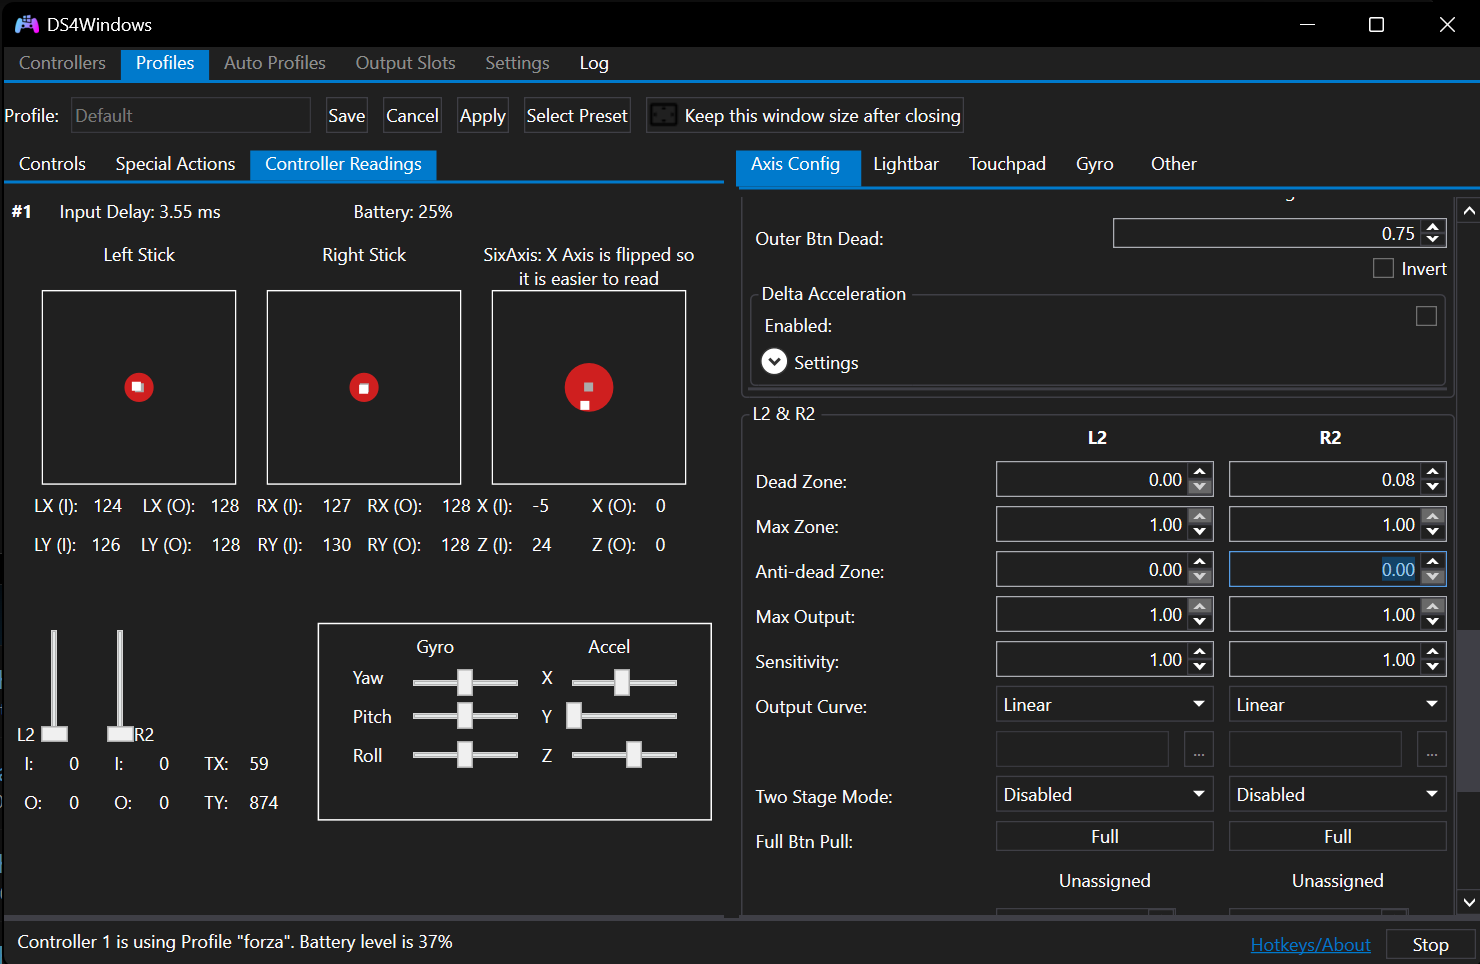1480x964 pixels.
Task: Open the Gyro settings tab
Action: pyautogui.click(x=1094, y=164)
